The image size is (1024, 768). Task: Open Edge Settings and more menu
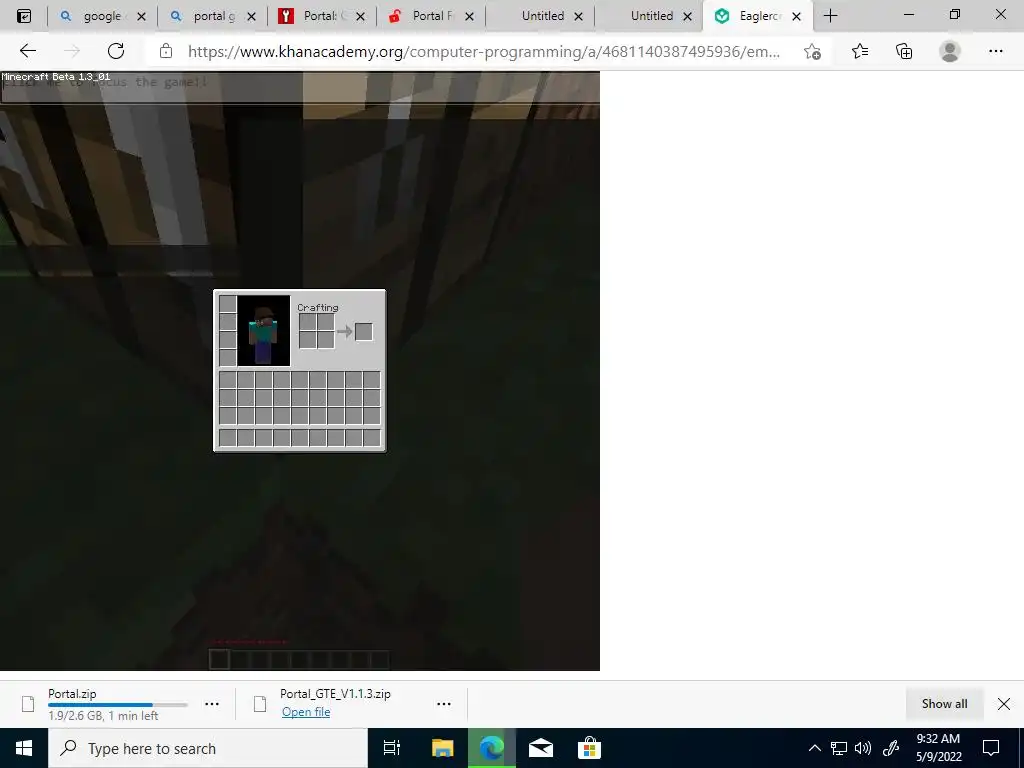click(x=995, y=51)
